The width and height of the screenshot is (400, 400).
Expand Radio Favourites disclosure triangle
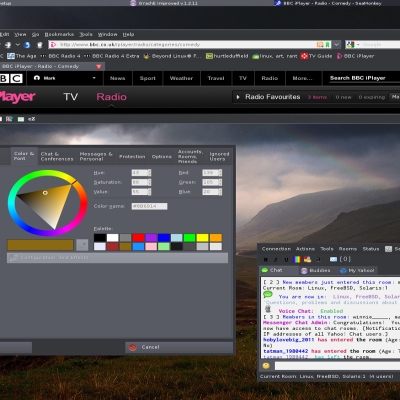pyautogui.click(x=238, y=97)
